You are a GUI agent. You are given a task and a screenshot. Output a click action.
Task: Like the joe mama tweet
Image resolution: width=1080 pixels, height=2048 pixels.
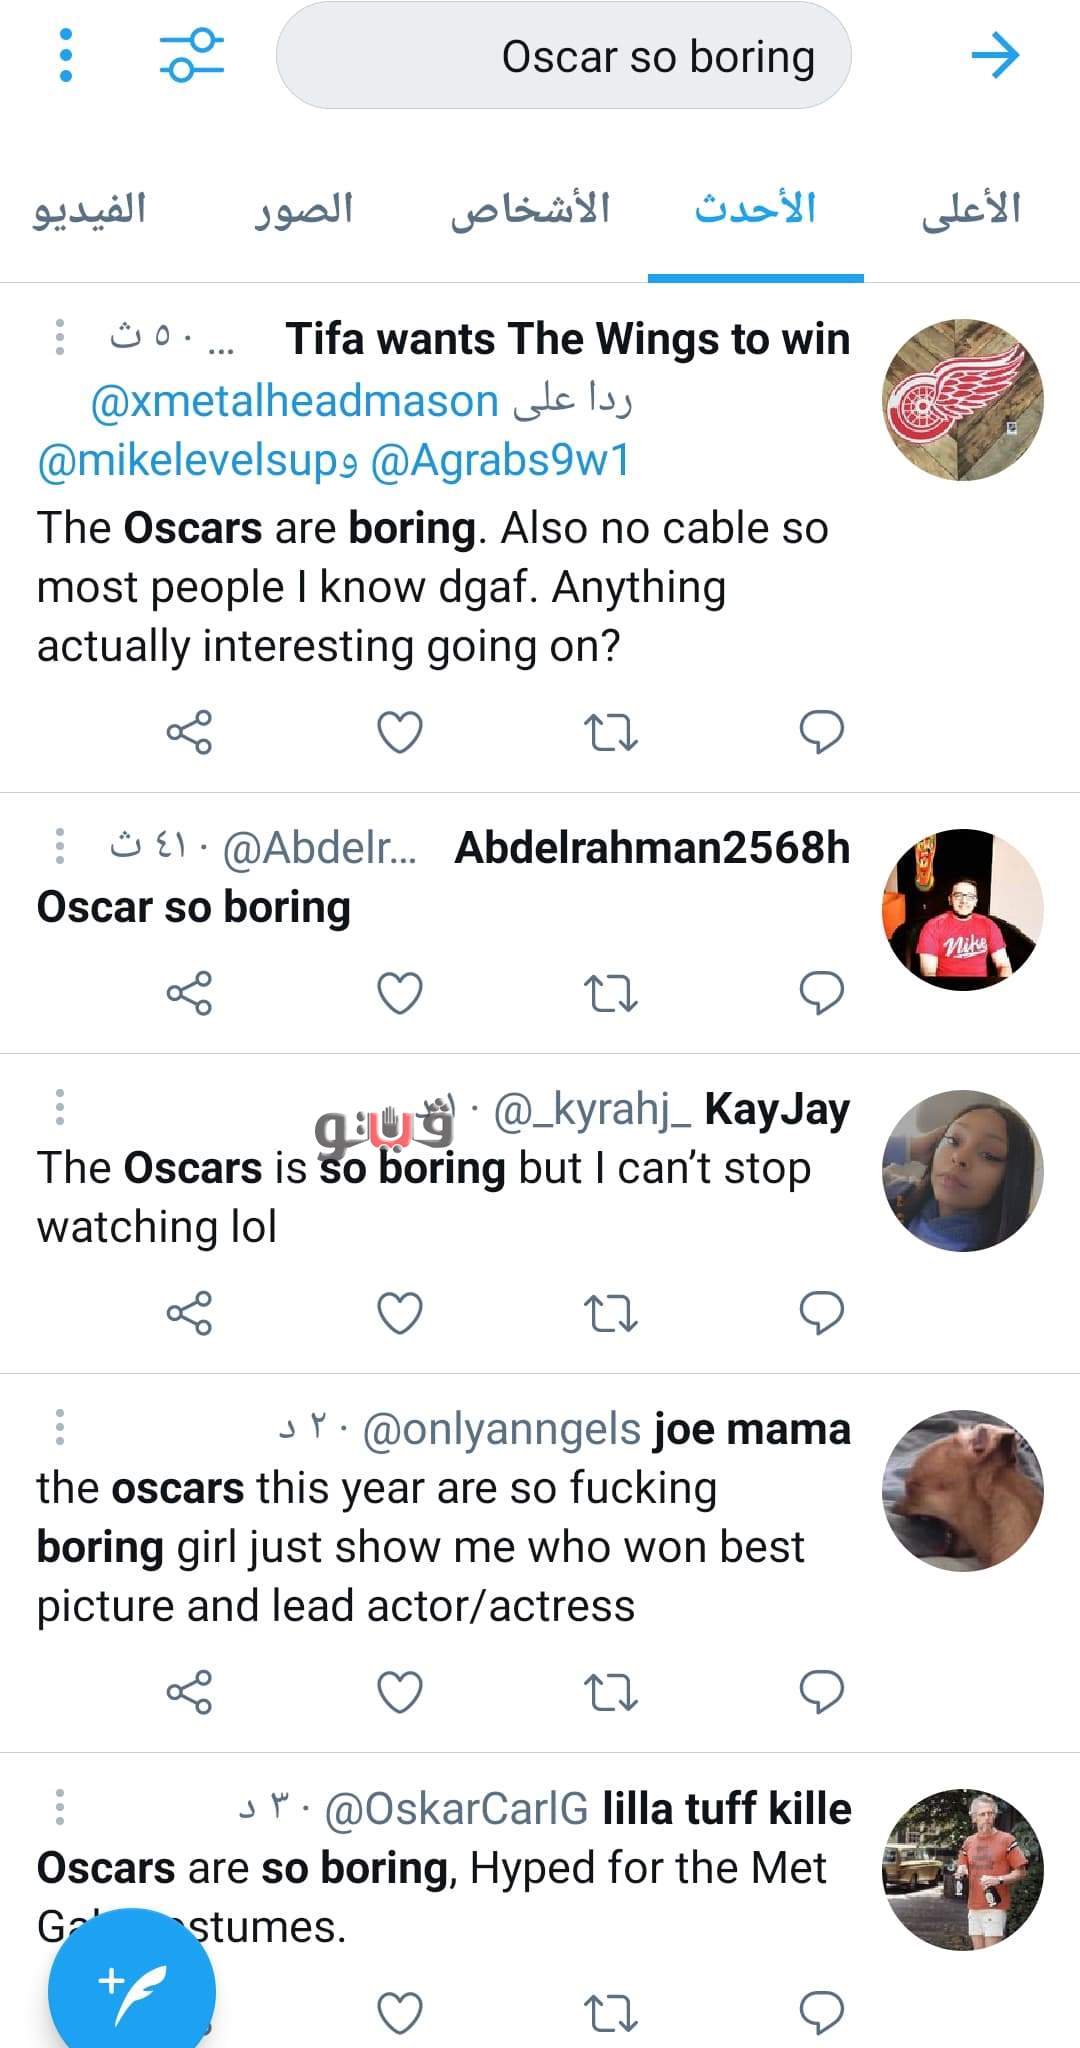(399, 1692)
